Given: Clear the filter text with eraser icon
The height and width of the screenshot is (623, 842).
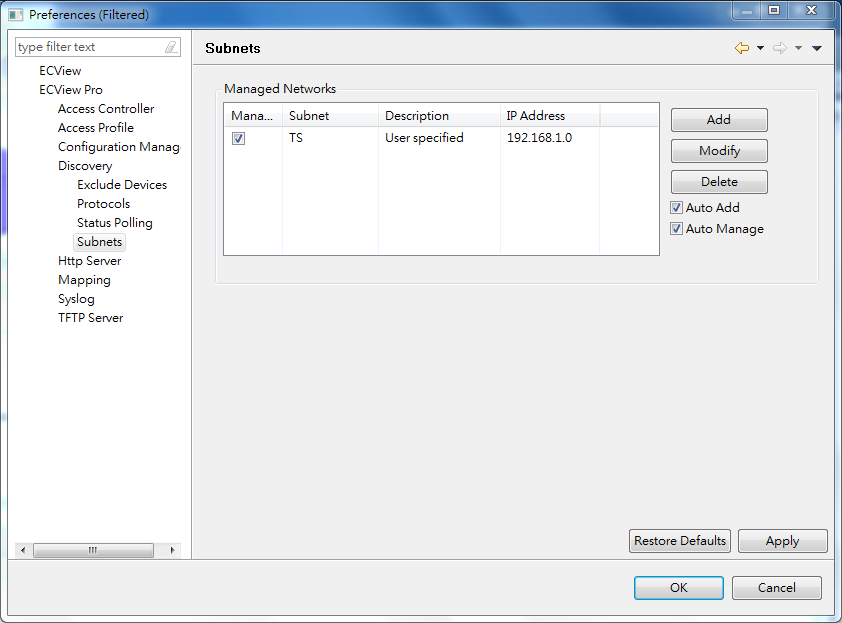Looking at the screenshot, I should (x=171, y=47).
